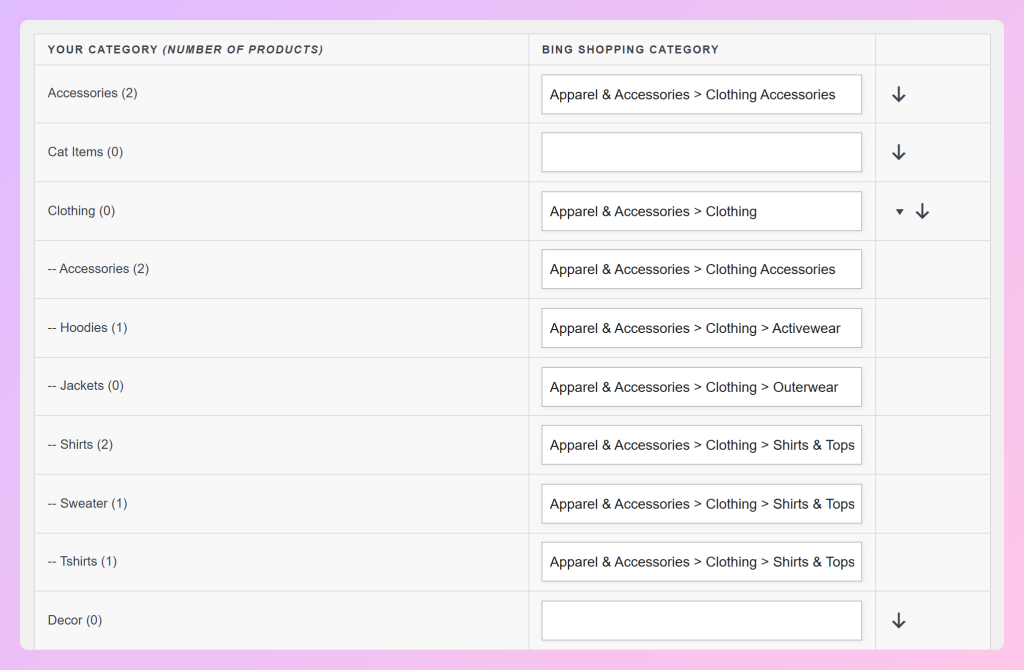Click the down arrow in the Clothing (0) row
Image resolution: width=1024 pixels, height=670 pixels.
coord(922,211)
